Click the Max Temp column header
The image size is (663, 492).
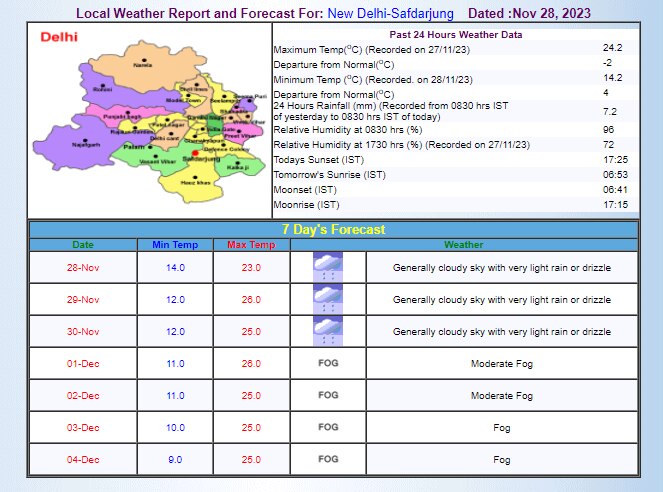pyautogui.click(x=250, y=245)
